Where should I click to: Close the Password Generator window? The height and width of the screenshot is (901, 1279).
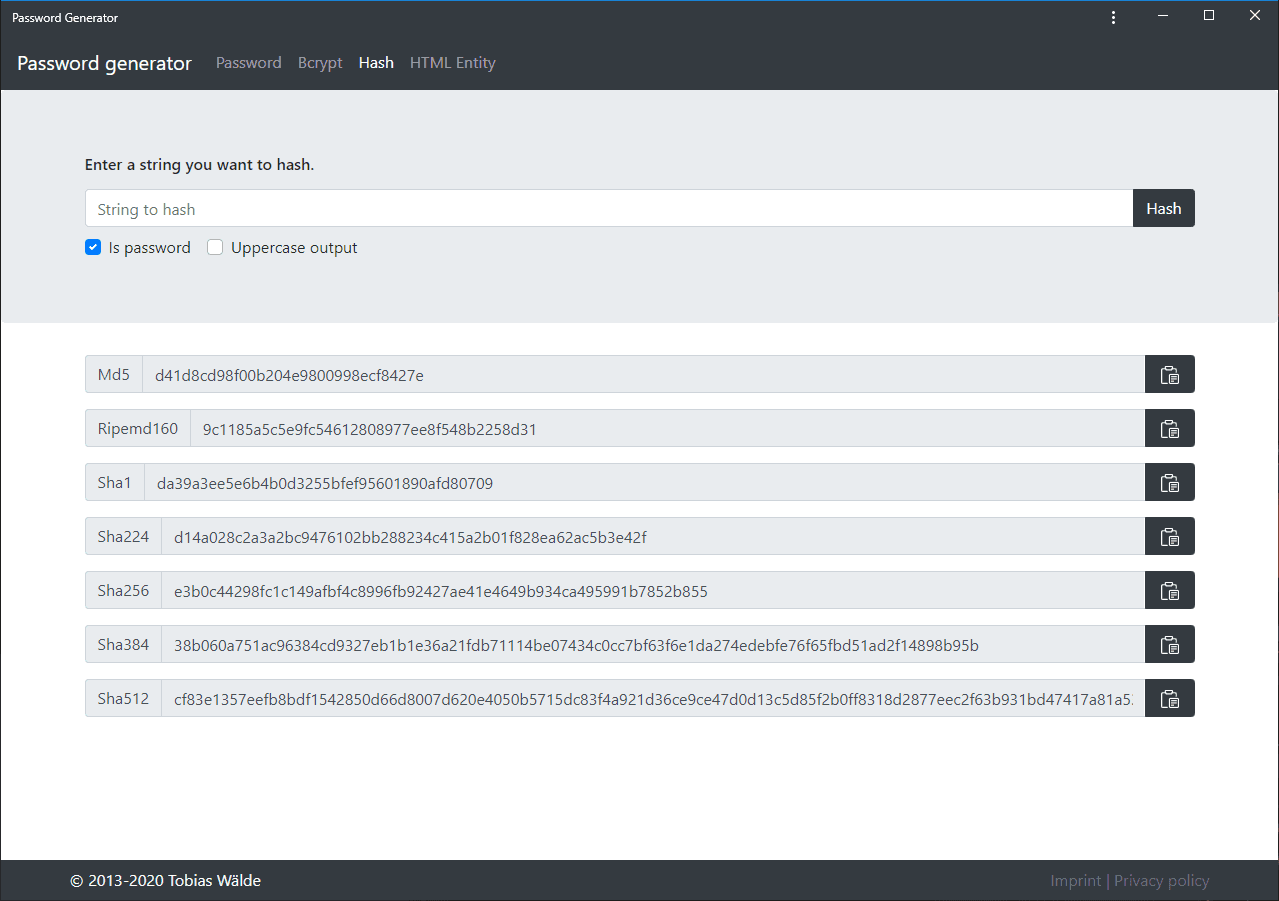click(1255, 16)
